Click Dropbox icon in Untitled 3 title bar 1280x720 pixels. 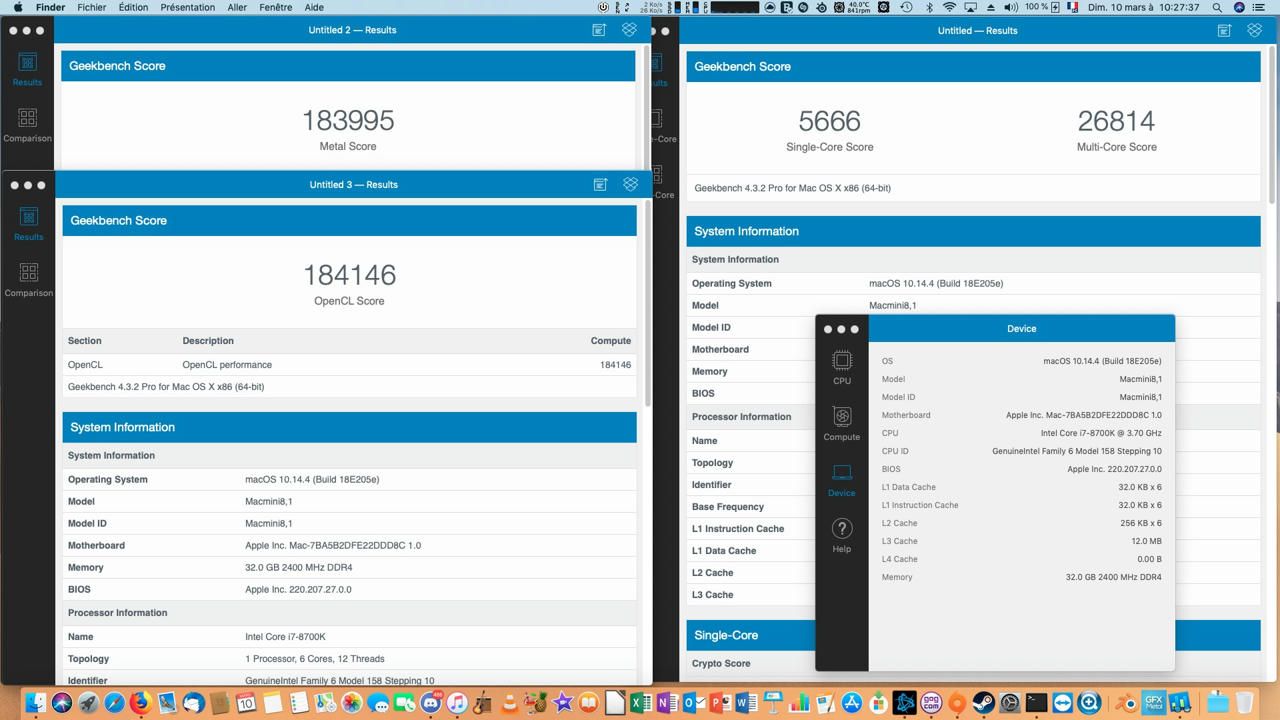(x=630, y=184)
